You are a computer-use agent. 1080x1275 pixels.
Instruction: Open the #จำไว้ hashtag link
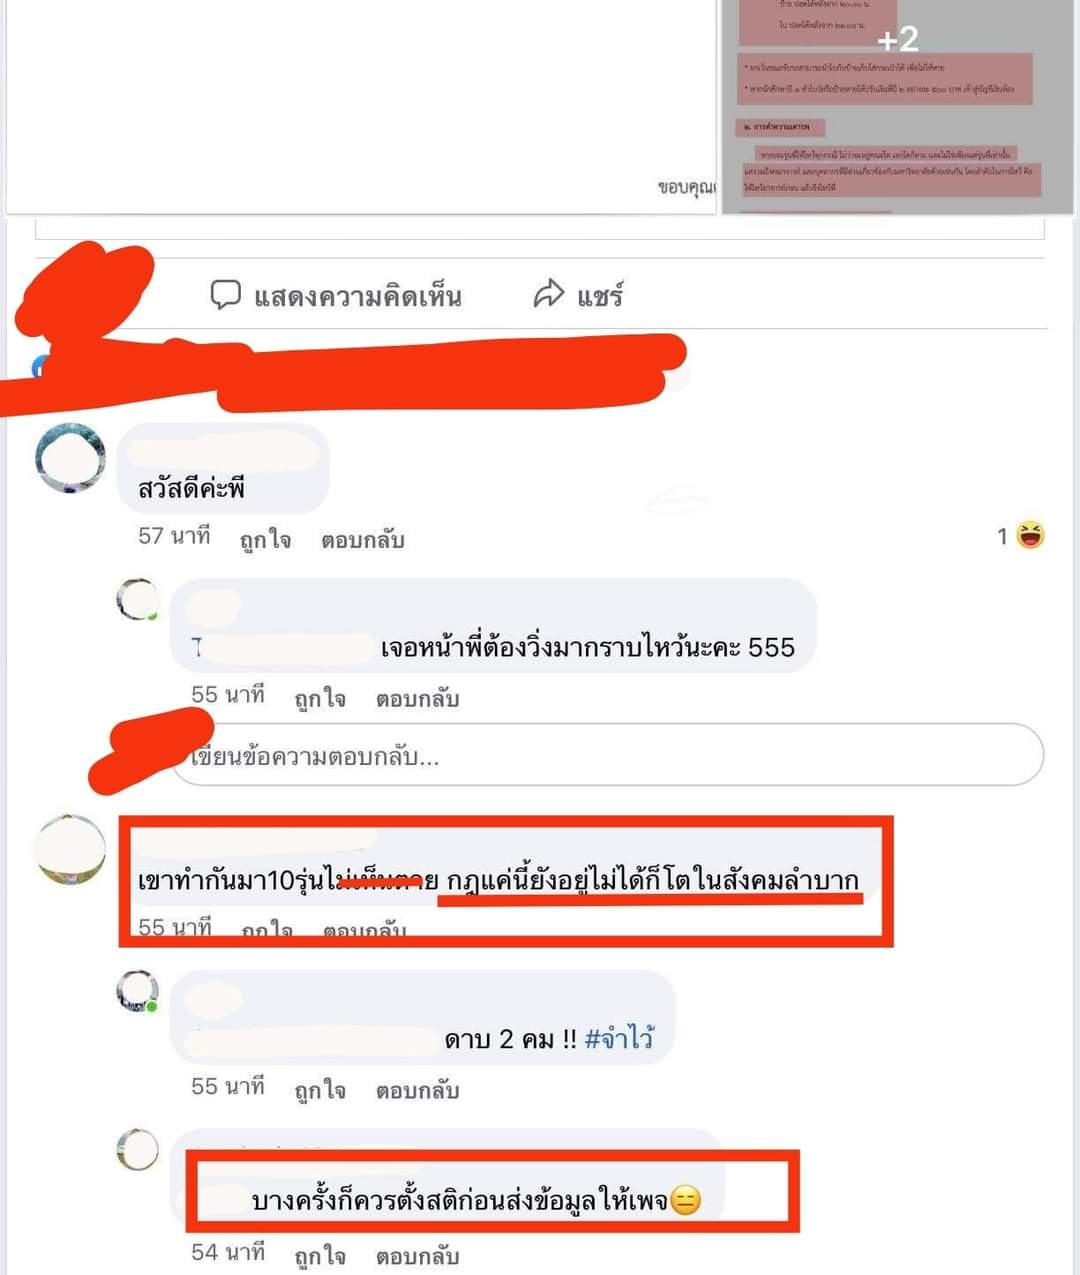619,1039
